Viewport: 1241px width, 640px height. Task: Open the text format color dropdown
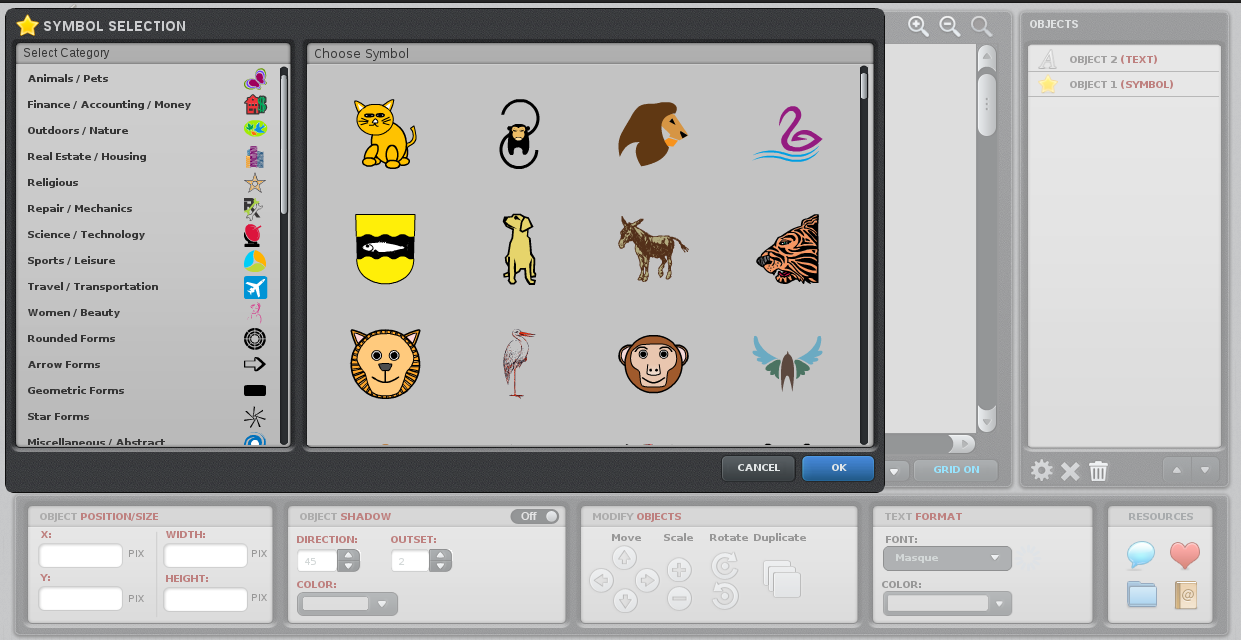[x=947, y=603]
